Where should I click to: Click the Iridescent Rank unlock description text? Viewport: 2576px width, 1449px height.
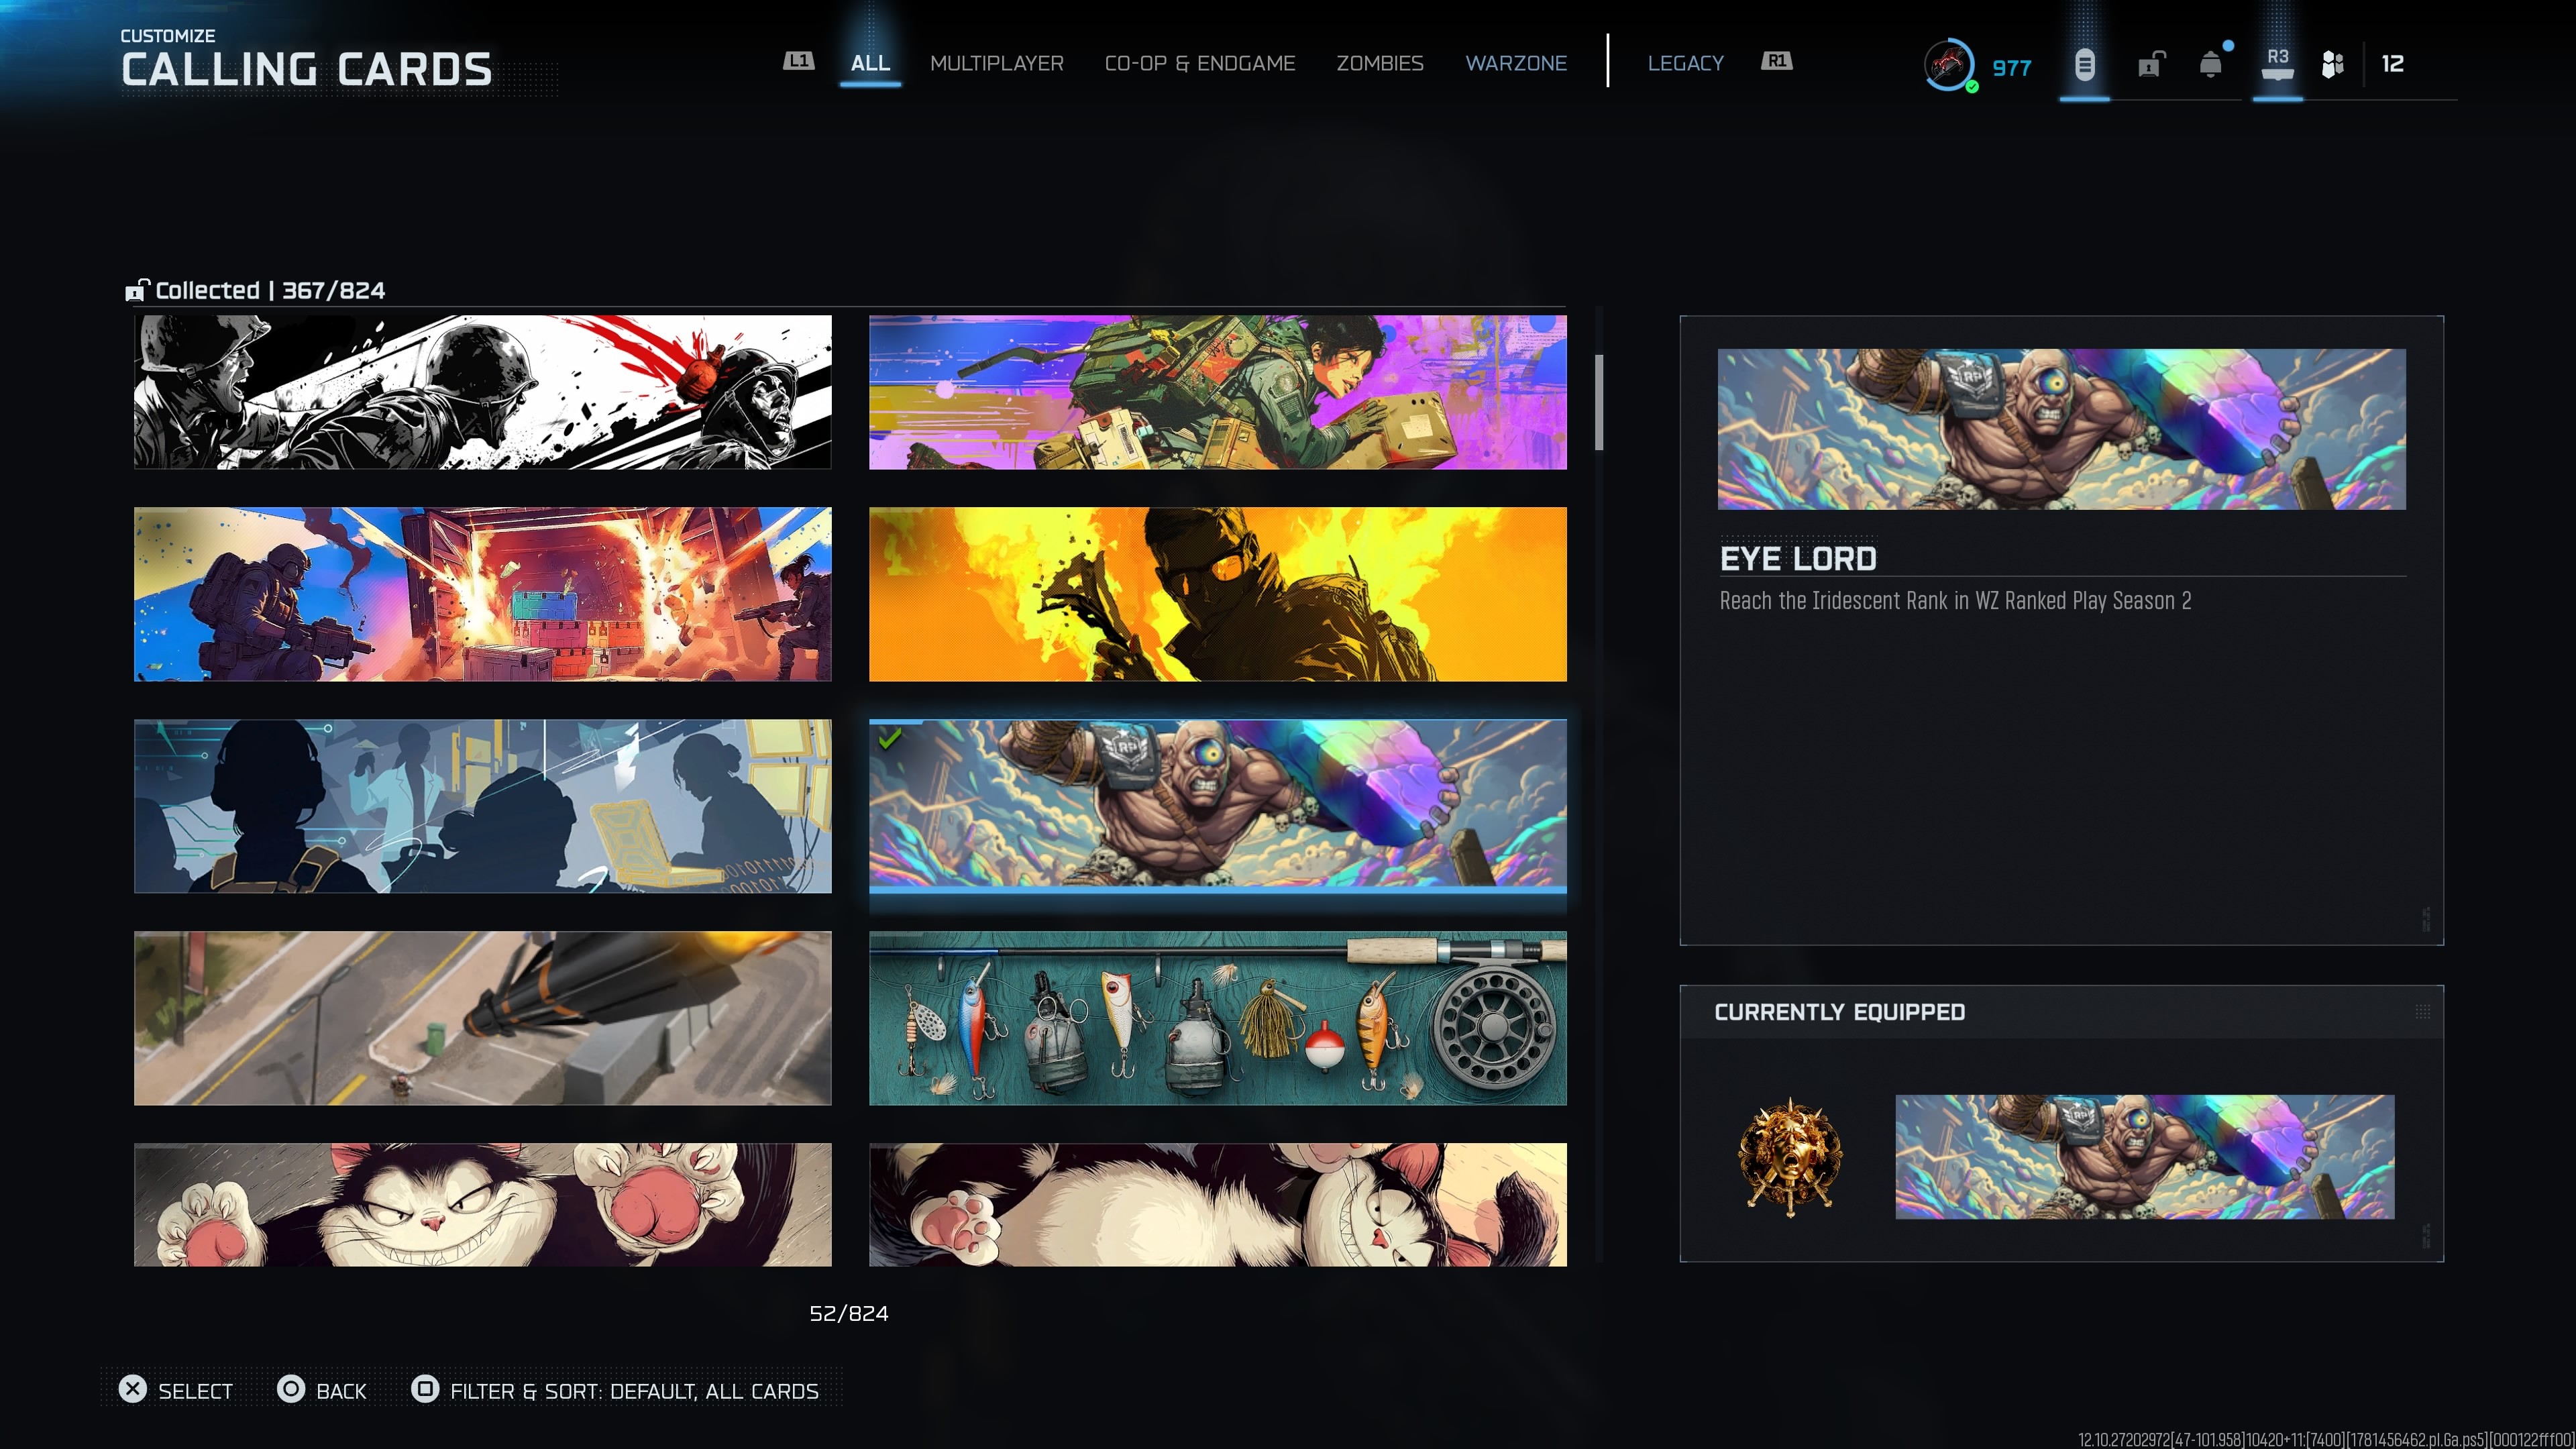[1955, 600]
